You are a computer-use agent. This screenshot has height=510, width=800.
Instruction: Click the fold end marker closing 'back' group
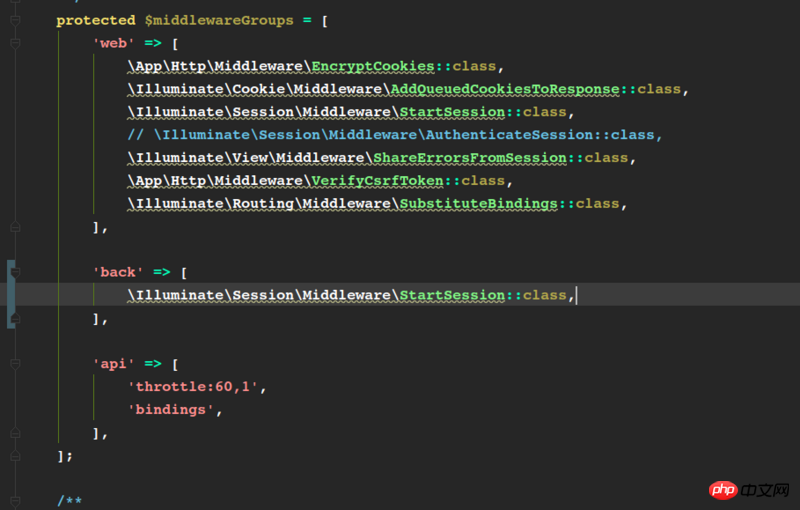(15, 319)
